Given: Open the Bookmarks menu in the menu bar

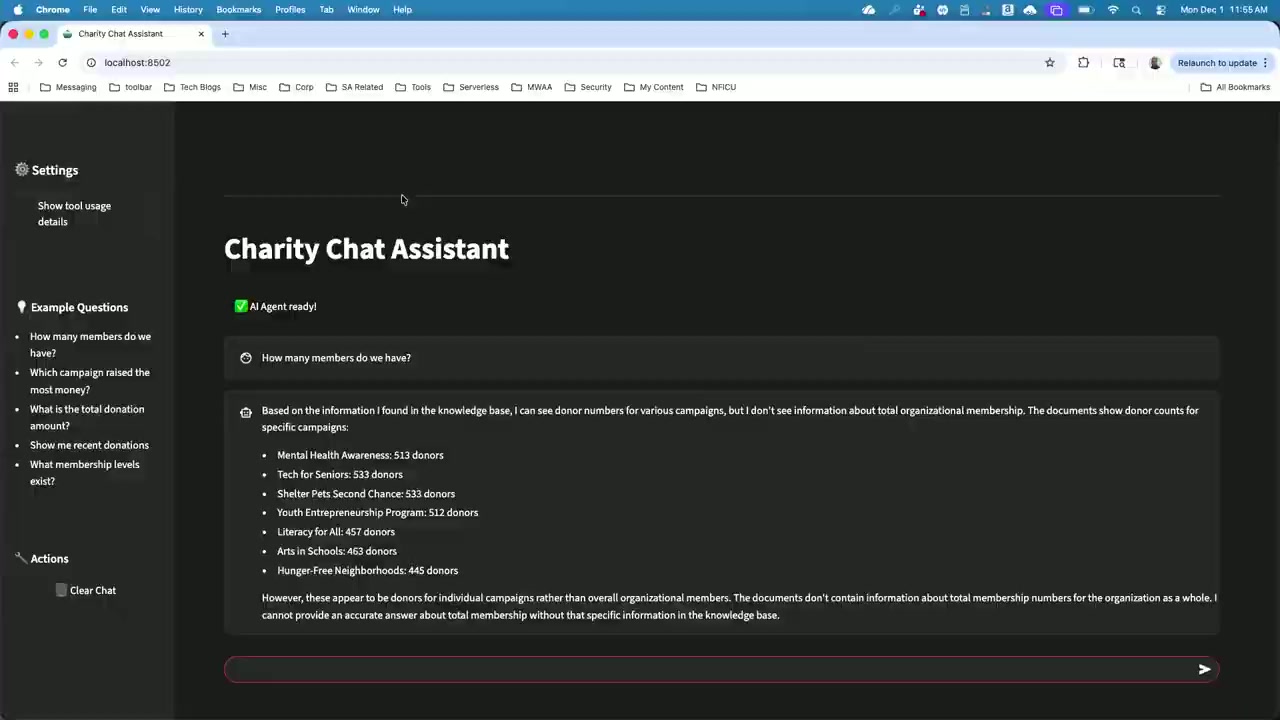Looking at the screenshot, I should coord(238,10).
